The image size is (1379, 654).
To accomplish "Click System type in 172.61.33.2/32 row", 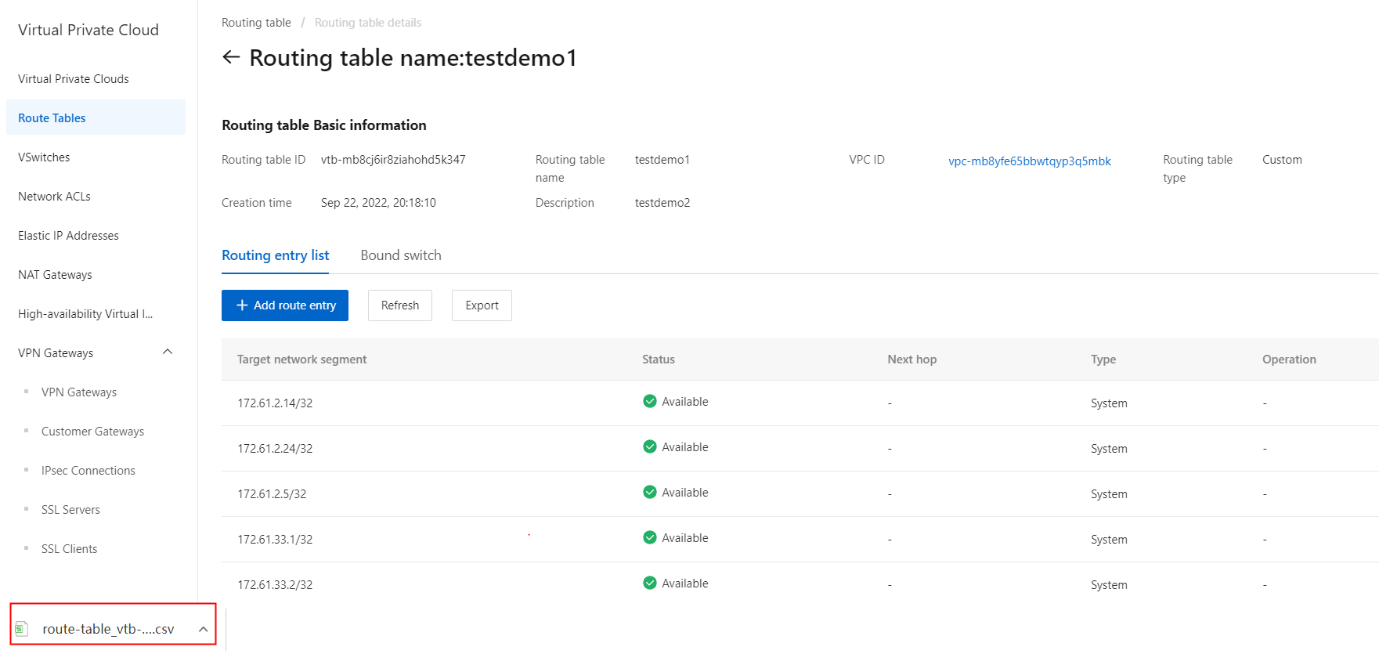I will point(1108,585).
